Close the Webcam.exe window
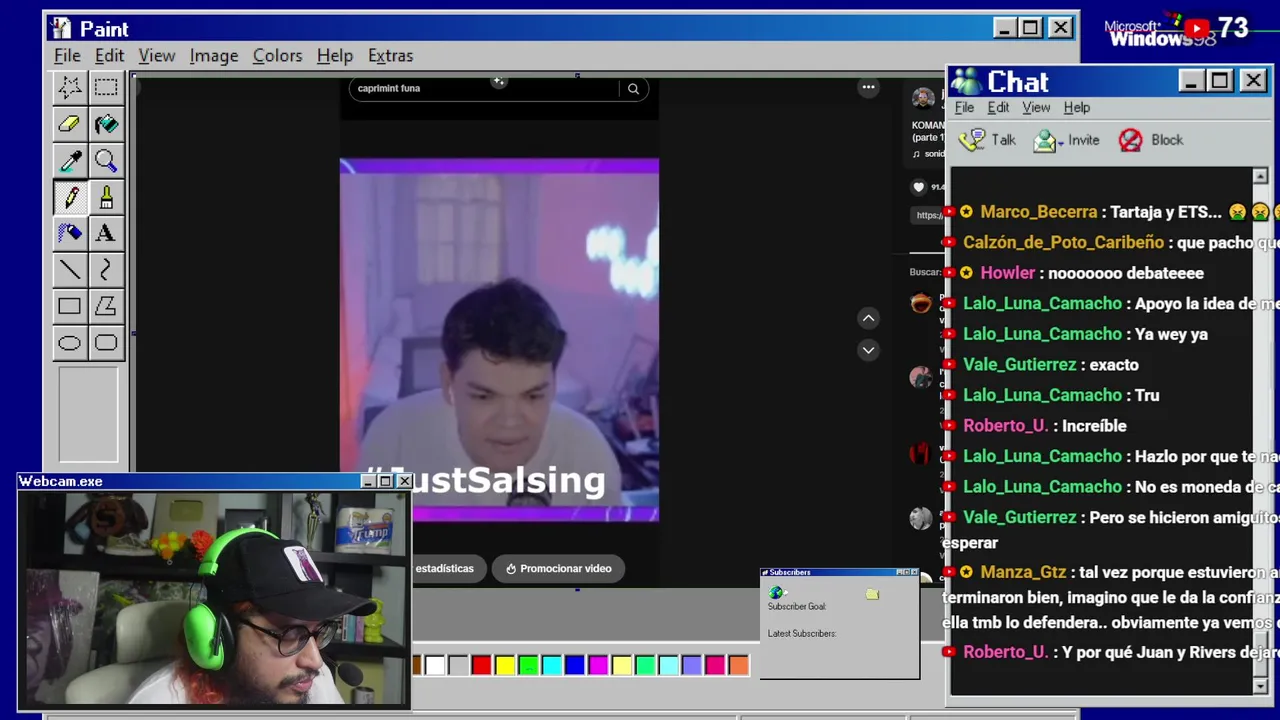The height and width of the screenshot is (720, 1280). click(404, 481)
